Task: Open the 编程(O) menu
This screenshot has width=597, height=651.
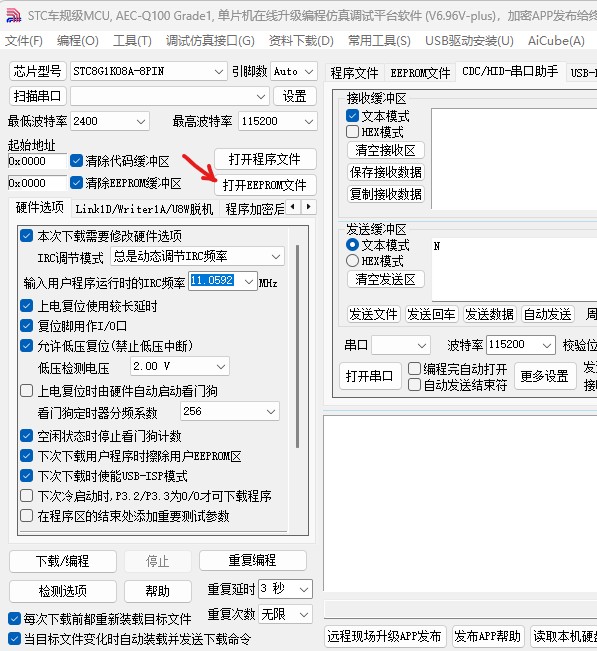Action: coord(78,41)
